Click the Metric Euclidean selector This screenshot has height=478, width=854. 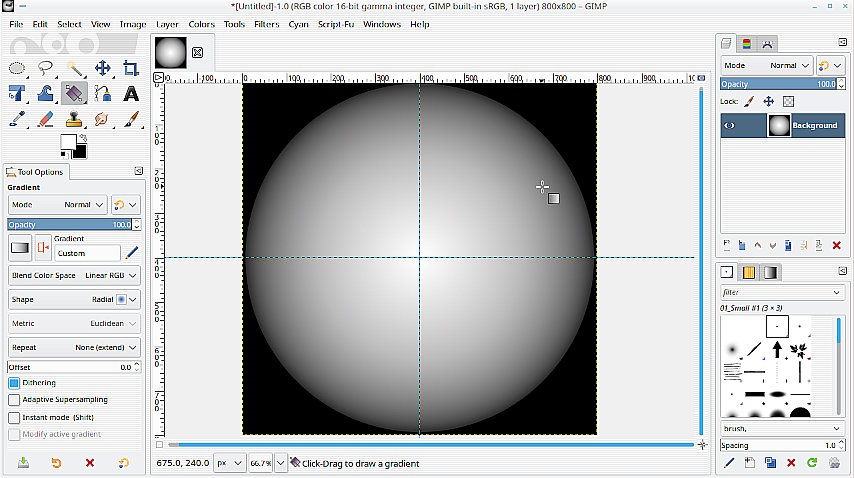click(74, 323)
